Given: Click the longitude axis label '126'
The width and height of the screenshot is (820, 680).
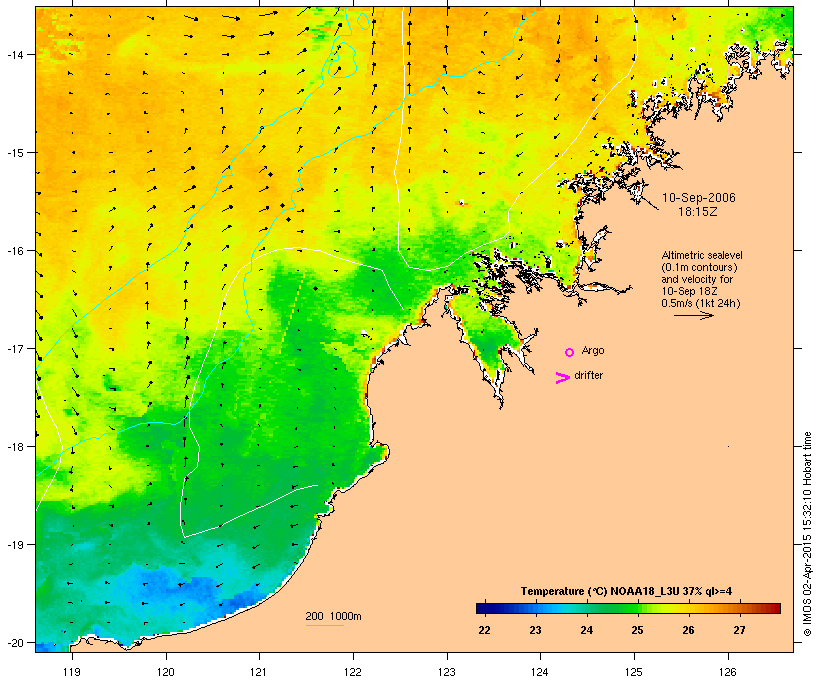Looking at the screenshot, I should 727,672.
